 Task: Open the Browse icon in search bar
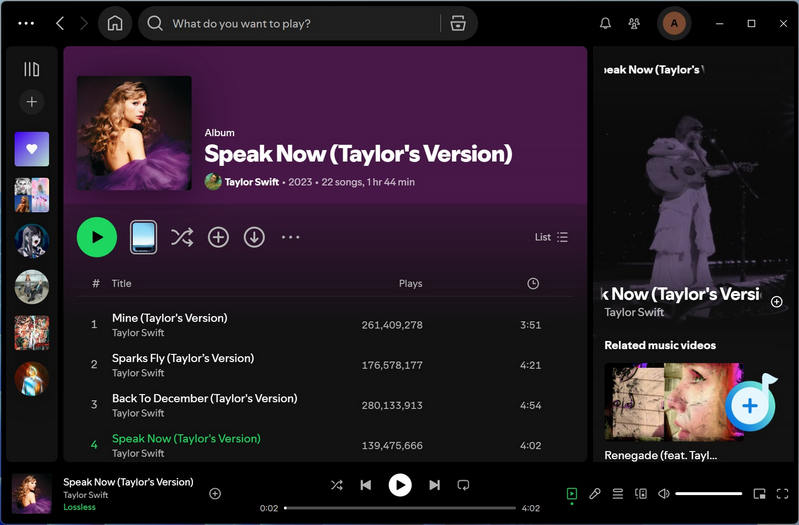coord(458,23)
